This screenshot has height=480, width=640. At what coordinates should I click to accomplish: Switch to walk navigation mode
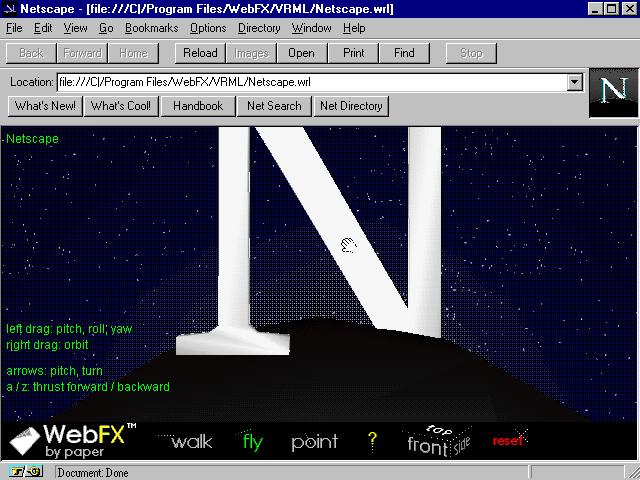[191, 442]
